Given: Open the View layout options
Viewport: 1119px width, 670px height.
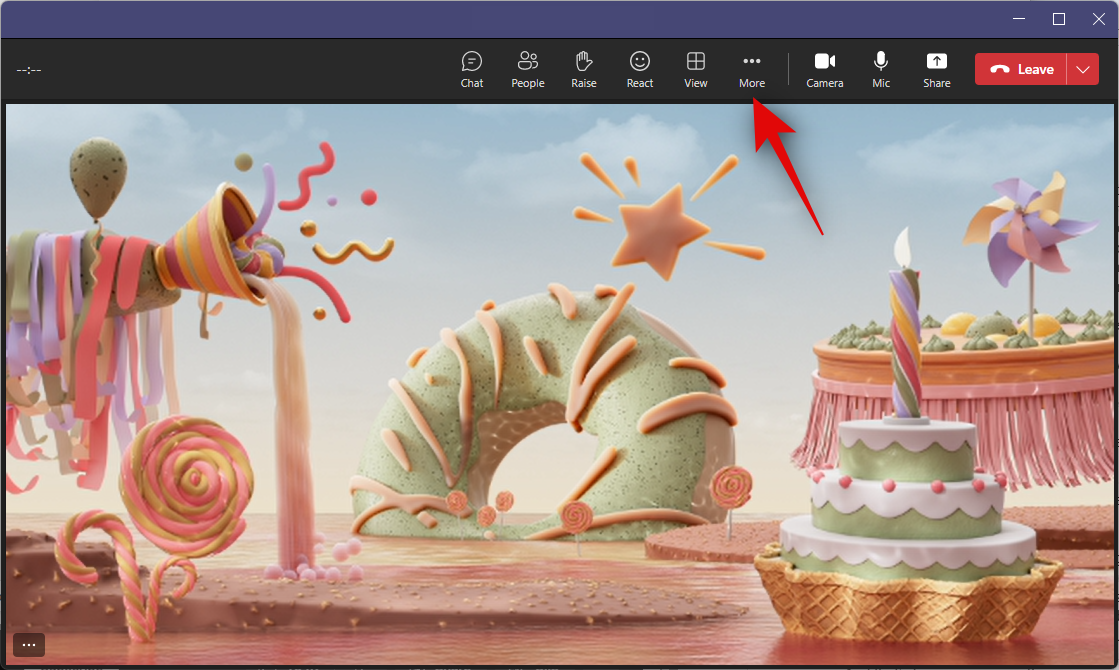Looking at the screenshot, I should (x=696, y=69).
